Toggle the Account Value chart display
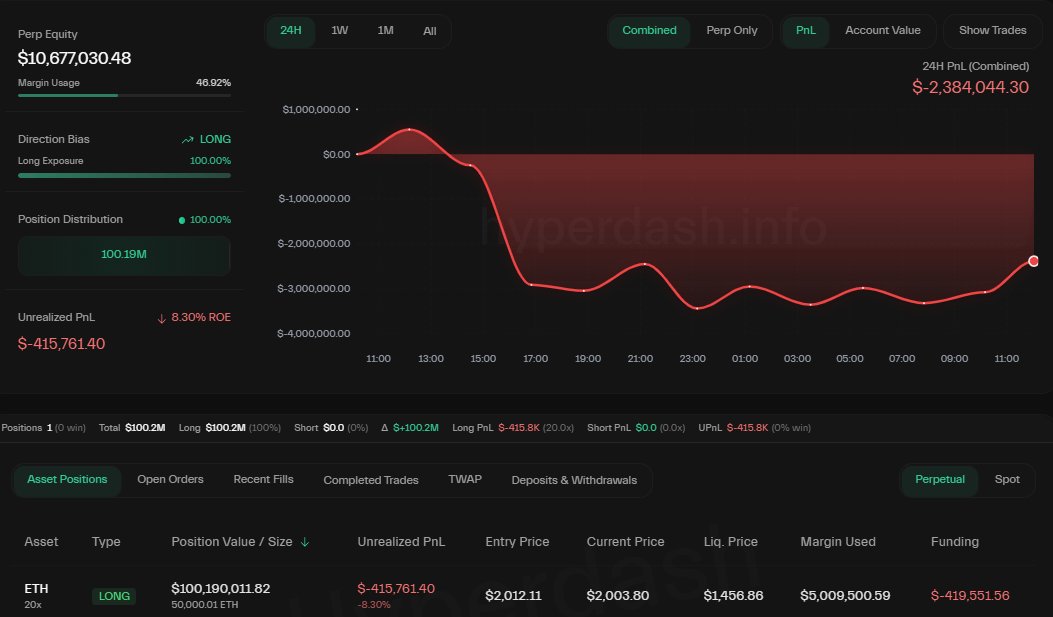 (883, 31)
